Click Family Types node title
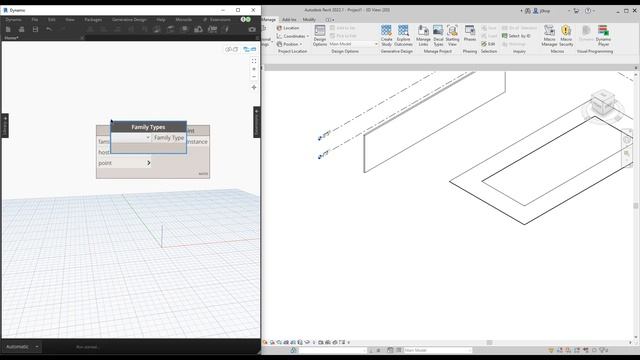 click(148, 127)
